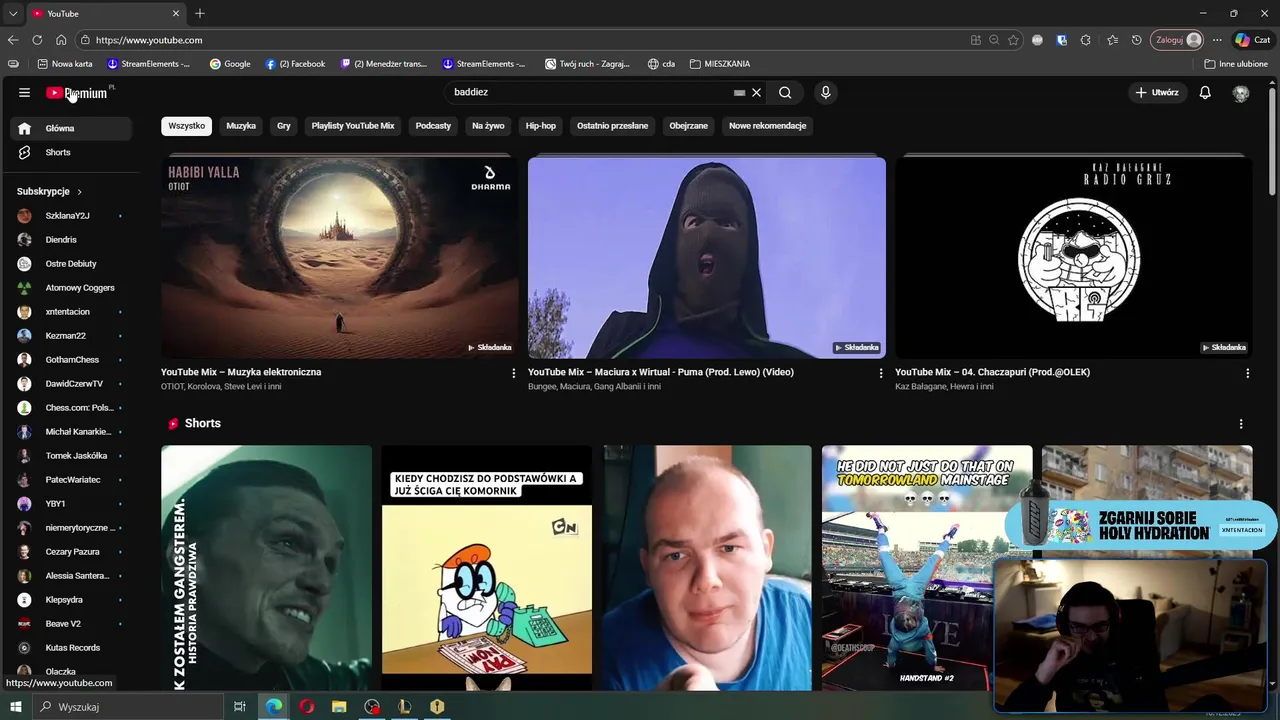Select the Nowe rekomendacje chip

pyautogui.click(x=767, y=126)
